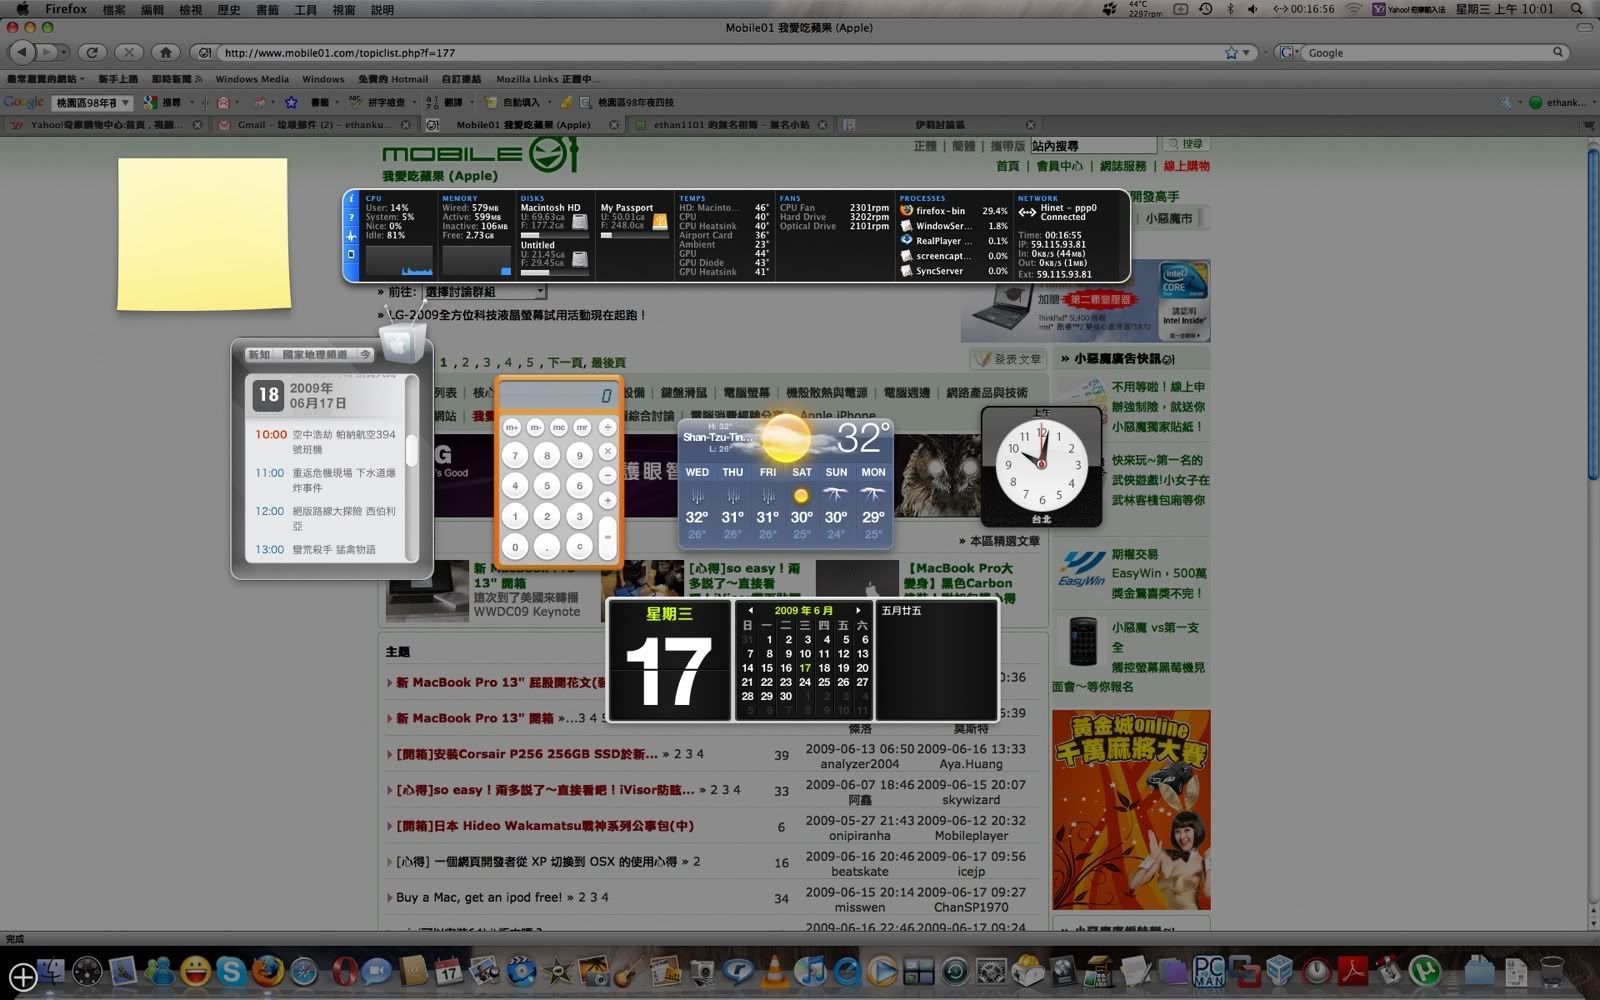Open the search engine selector dropdown

(1289, 53)
